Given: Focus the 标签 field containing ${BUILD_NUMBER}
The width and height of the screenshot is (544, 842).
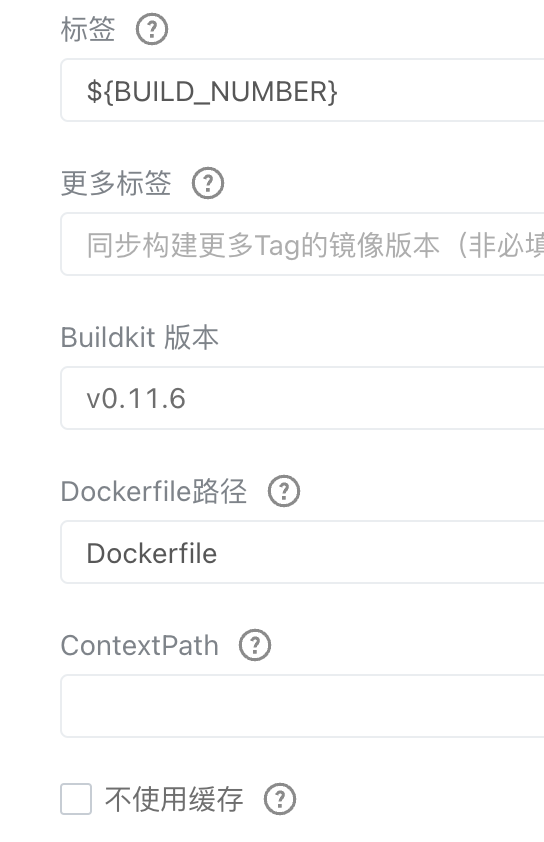Looking at the screenshot, I should pyautogui.click(x=302, y=90).
